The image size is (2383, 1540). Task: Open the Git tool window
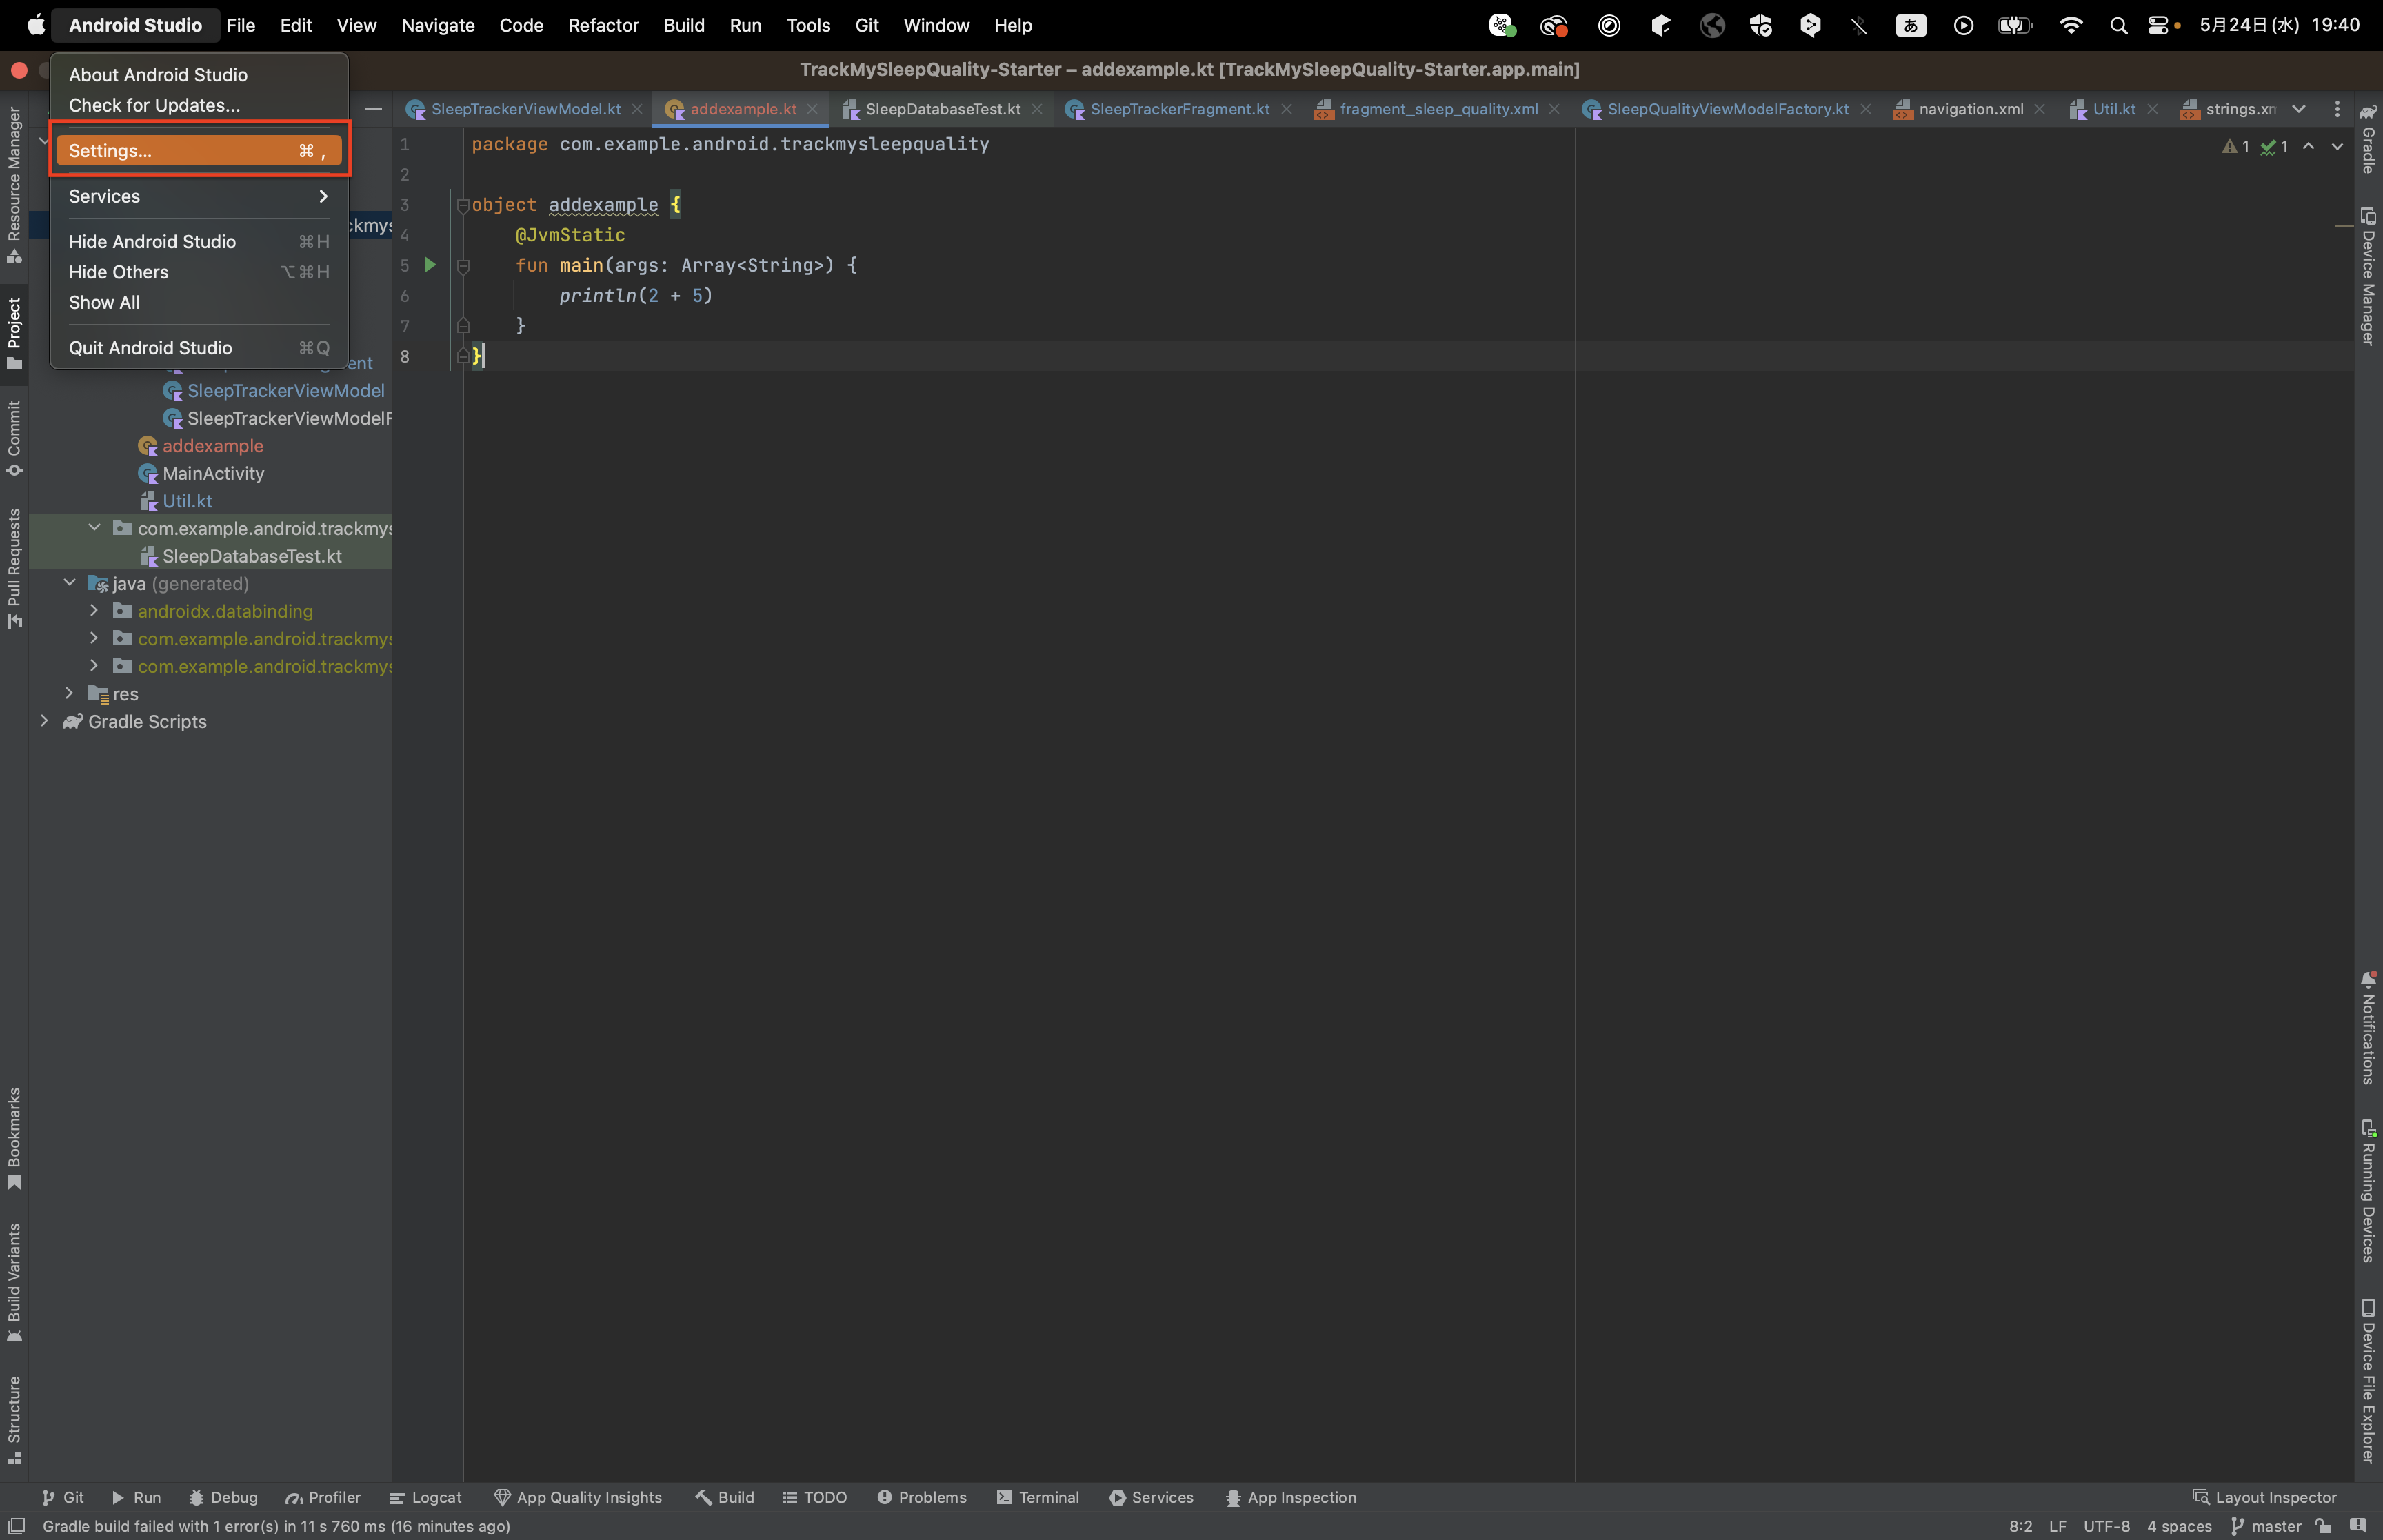point(62,1497)
